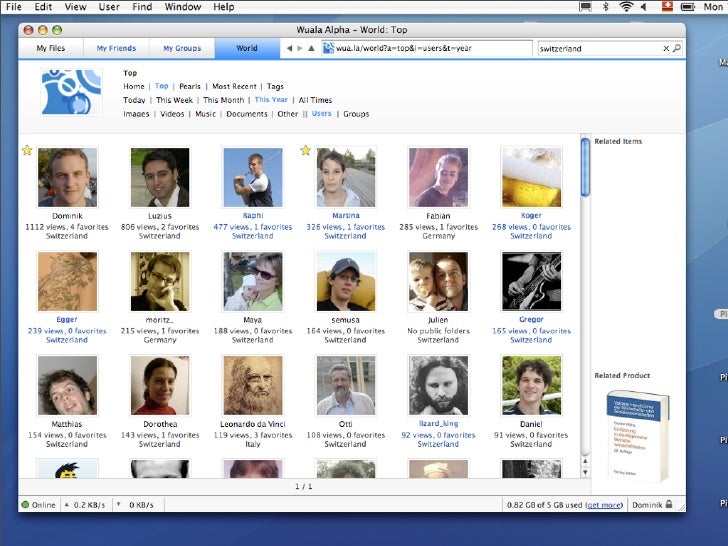Select the World tab
The image size is (728, 546).
(x=247, y=48)
